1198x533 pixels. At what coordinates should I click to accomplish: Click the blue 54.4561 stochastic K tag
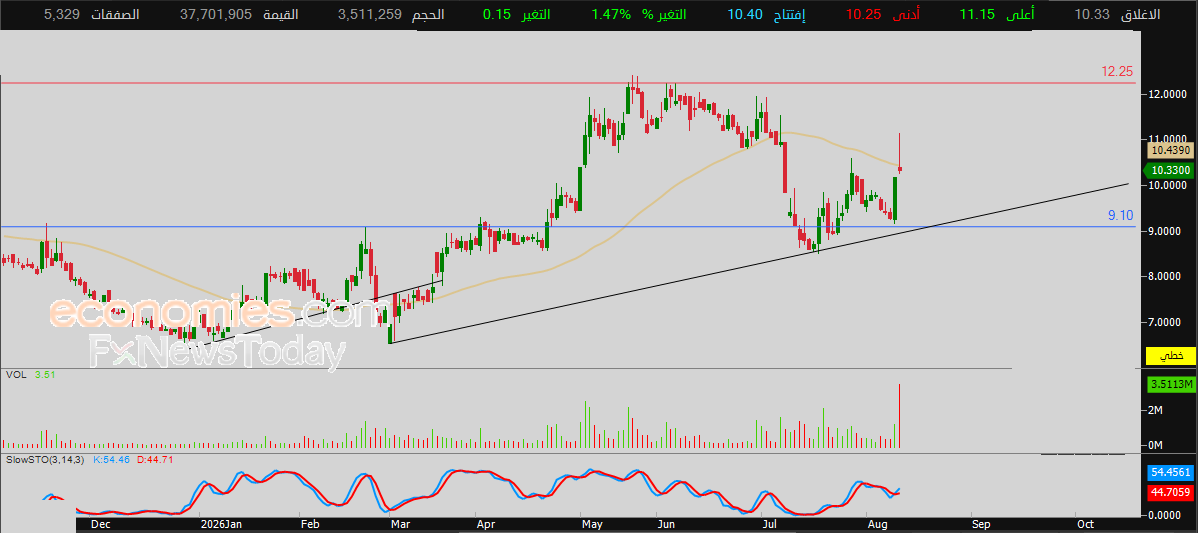click(x=1168, y=473)
